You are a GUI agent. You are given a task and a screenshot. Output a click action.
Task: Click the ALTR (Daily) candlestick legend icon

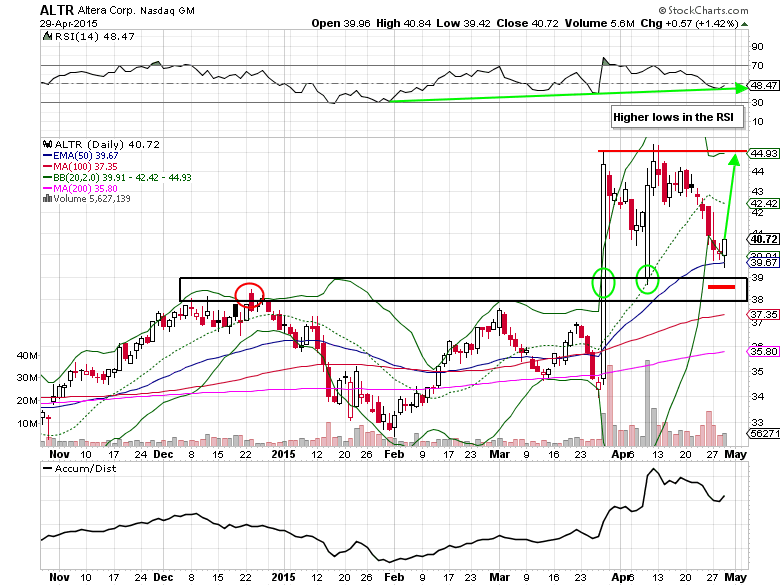point(46,143)
